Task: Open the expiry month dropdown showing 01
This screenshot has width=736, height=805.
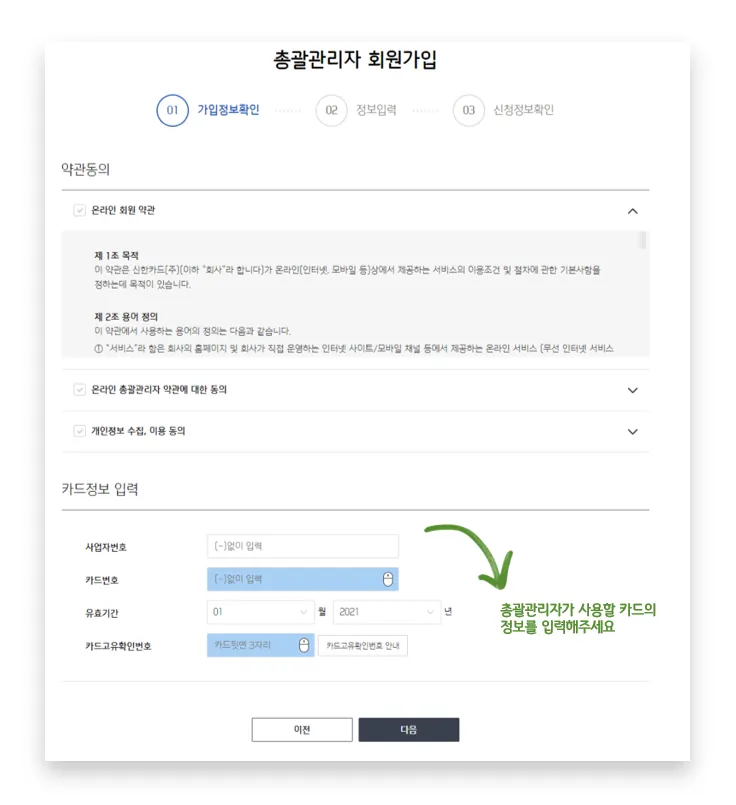Action: click(261, 612)
